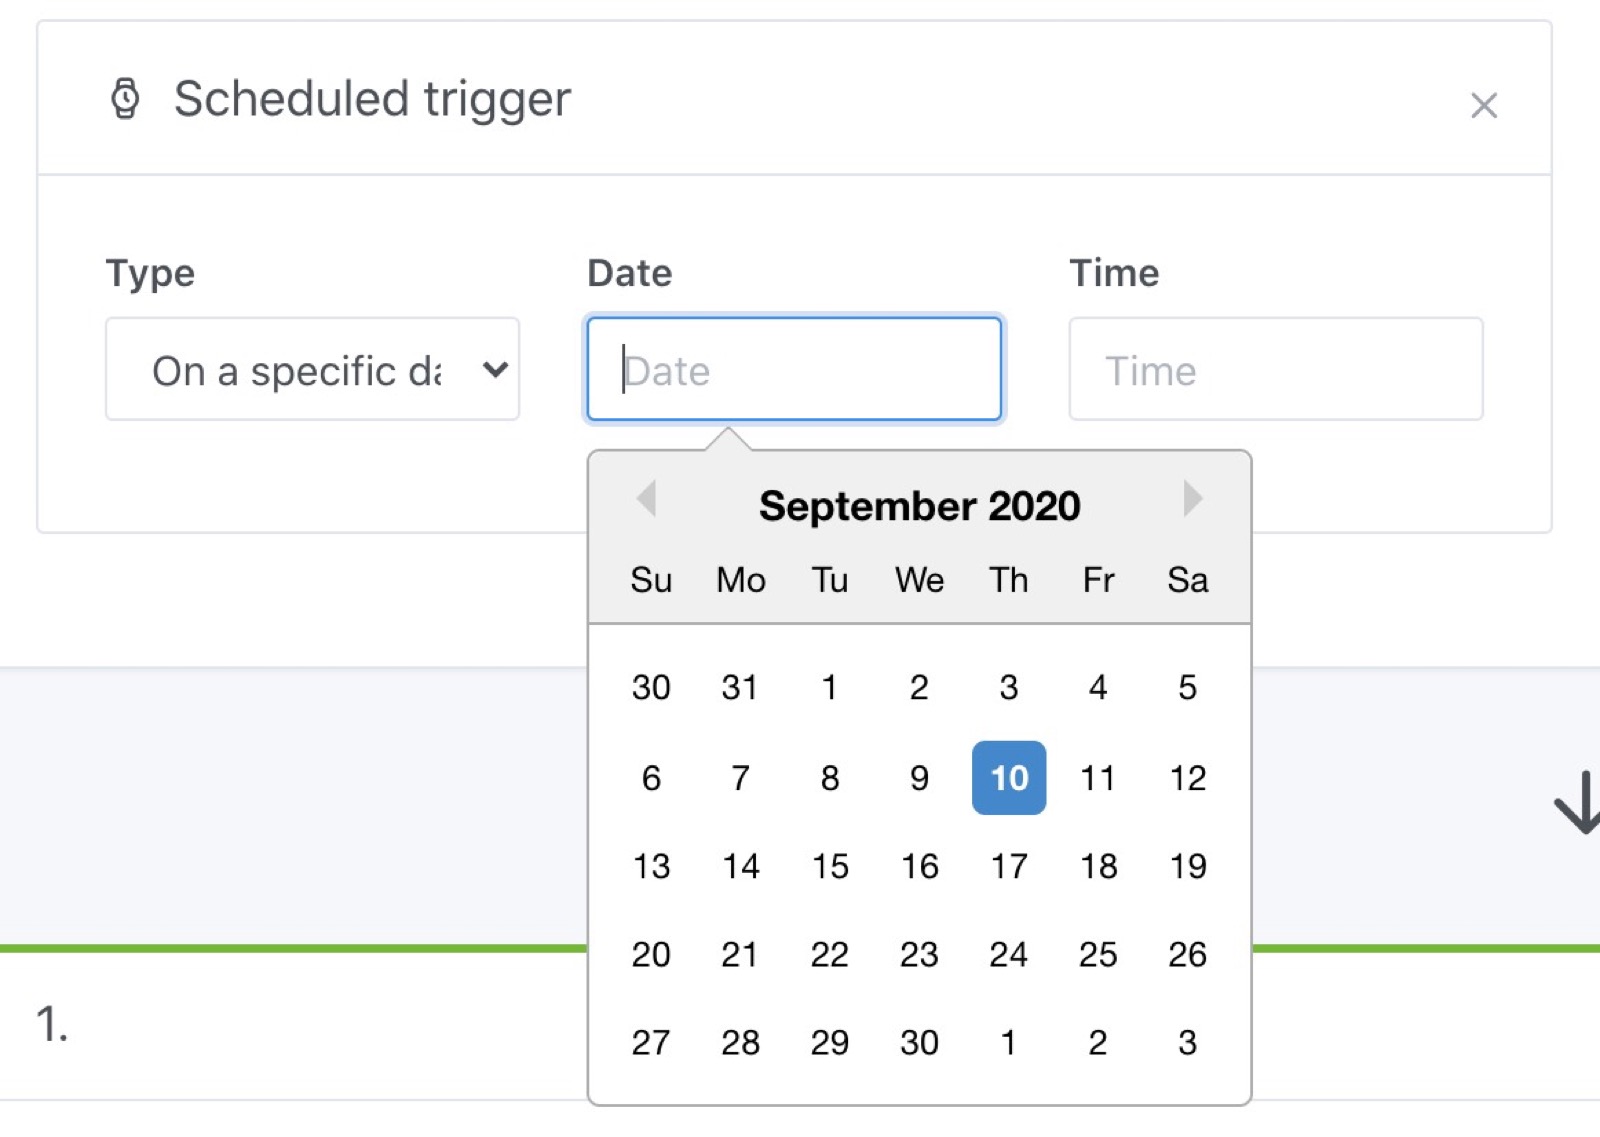Click the left arrow to view August 2020
The width and height of the screenshot is (1600, 1137).
[646, 500]
